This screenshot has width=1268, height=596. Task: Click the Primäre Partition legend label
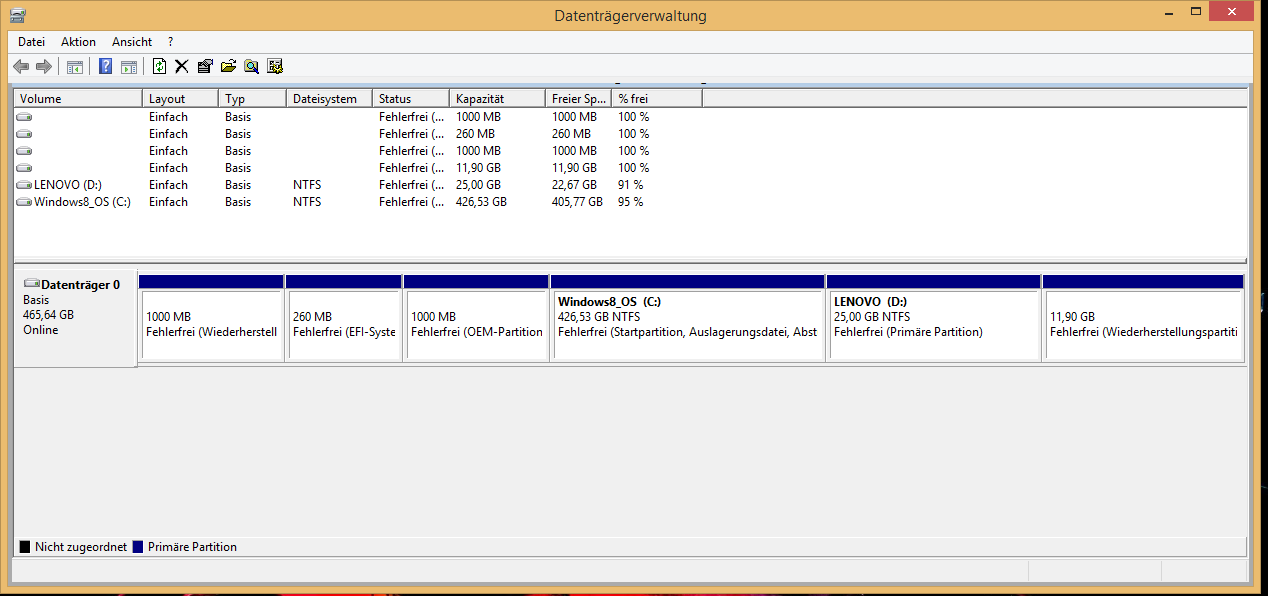pyautogui.click(x=192, y=547)
